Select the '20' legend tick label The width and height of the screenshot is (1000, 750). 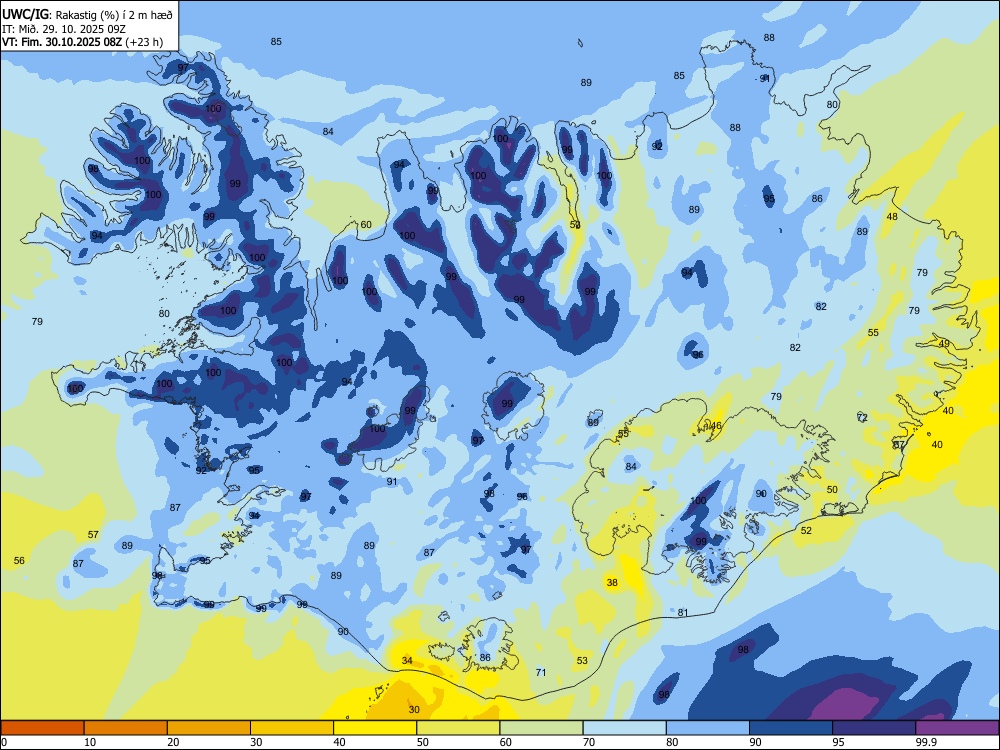pyautogui.click(x=173, y=742)
